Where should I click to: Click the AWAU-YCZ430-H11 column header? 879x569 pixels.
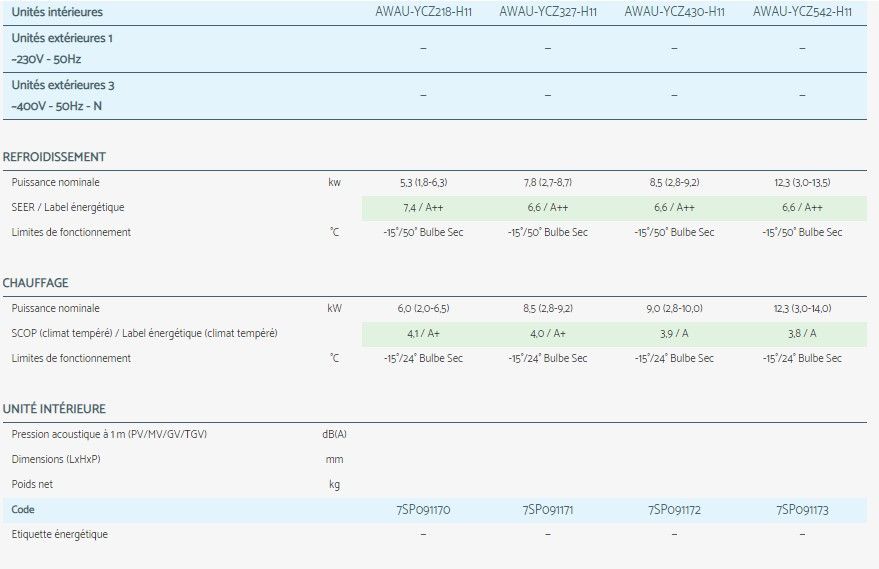(x=674, y=12)
